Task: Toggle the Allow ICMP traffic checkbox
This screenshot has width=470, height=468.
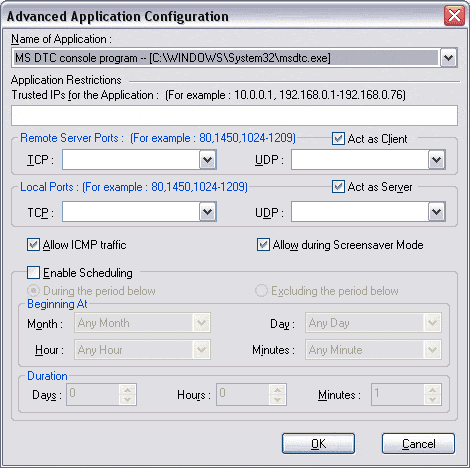Action: (33, 245)
